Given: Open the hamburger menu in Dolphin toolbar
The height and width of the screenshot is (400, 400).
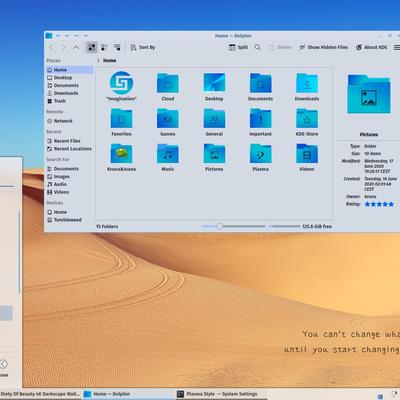Looking at the screenshot, I should click(x=397, y=47).
